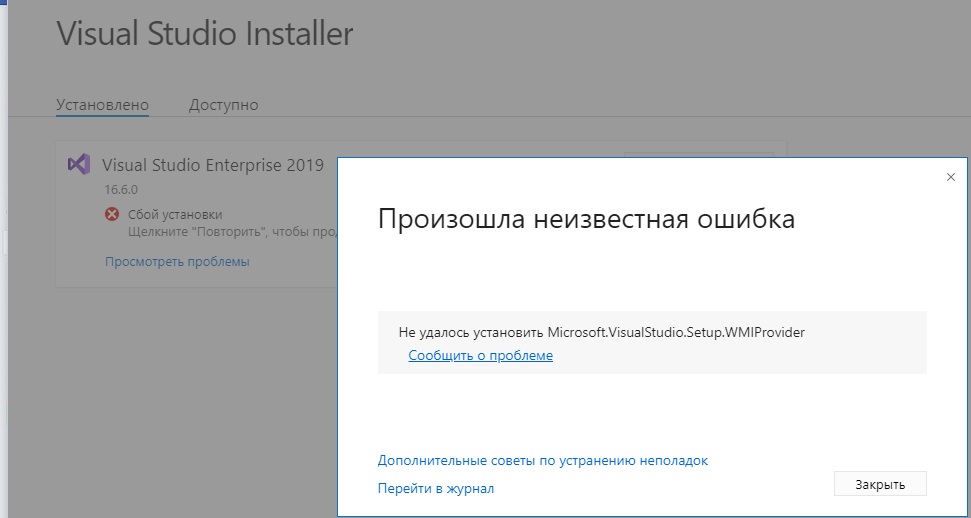Select the Visual Studio Enterprise 2019 title
The width and height of the screenshot is (971, 518).
pos(213,165)
